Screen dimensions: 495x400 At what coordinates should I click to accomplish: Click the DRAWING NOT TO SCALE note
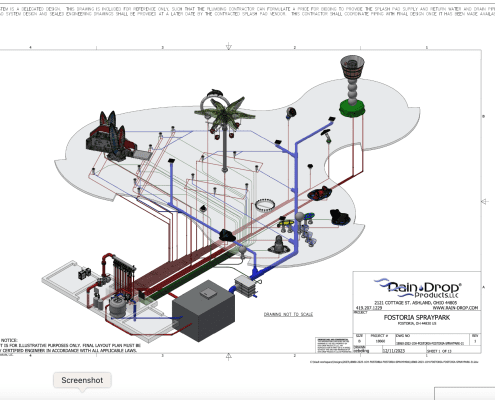[288, 314]
